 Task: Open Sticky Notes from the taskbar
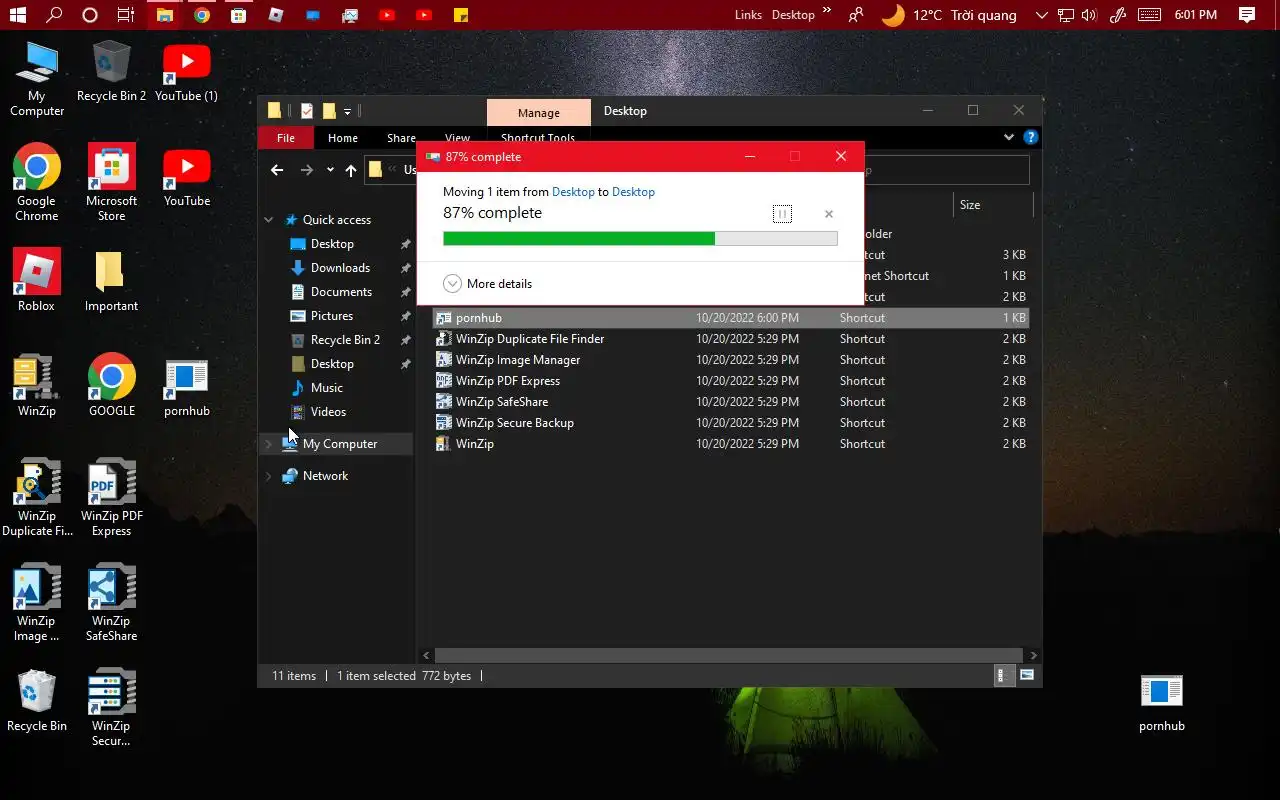460,15
